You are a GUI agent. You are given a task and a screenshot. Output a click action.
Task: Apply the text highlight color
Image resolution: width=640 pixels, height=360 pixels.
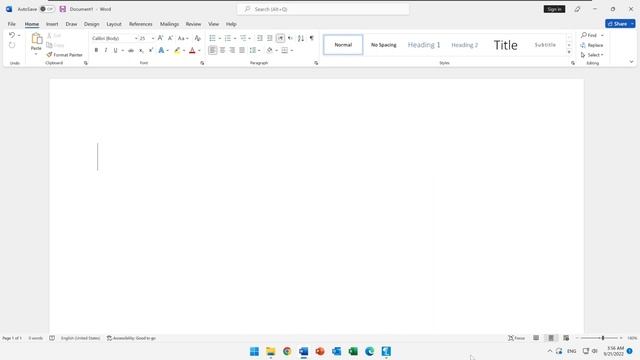(177, 50)
